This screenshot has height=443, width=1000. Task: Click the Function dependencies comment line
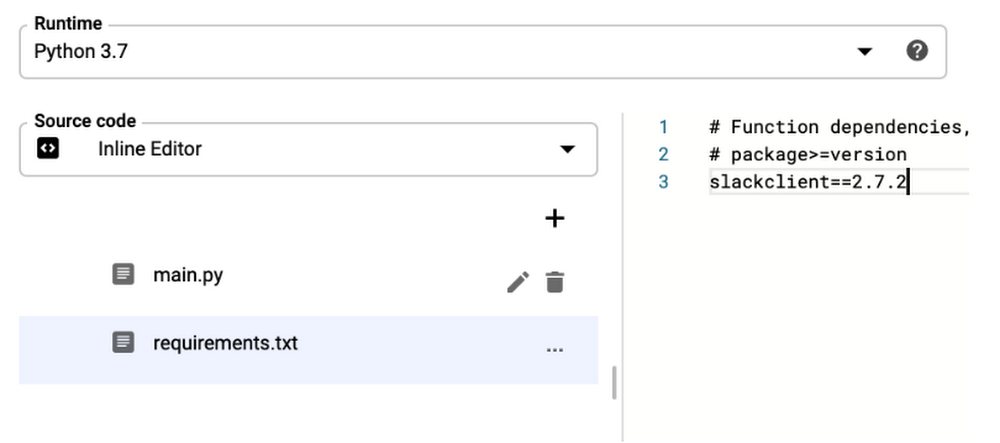(x=839, y=127)
